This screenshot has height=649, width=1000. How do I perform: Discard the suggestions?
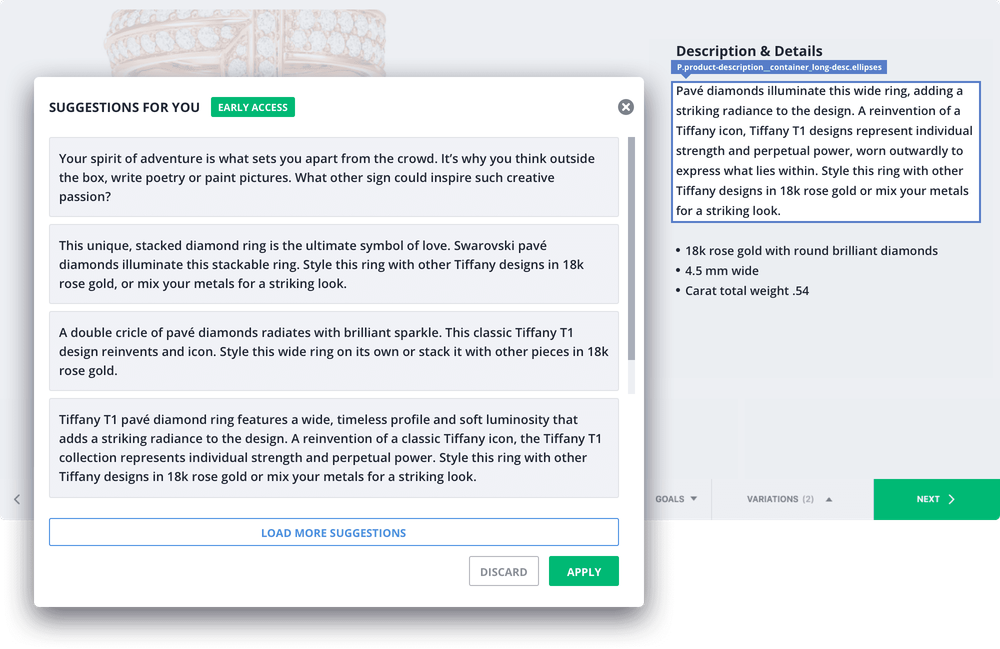[504, 571]
